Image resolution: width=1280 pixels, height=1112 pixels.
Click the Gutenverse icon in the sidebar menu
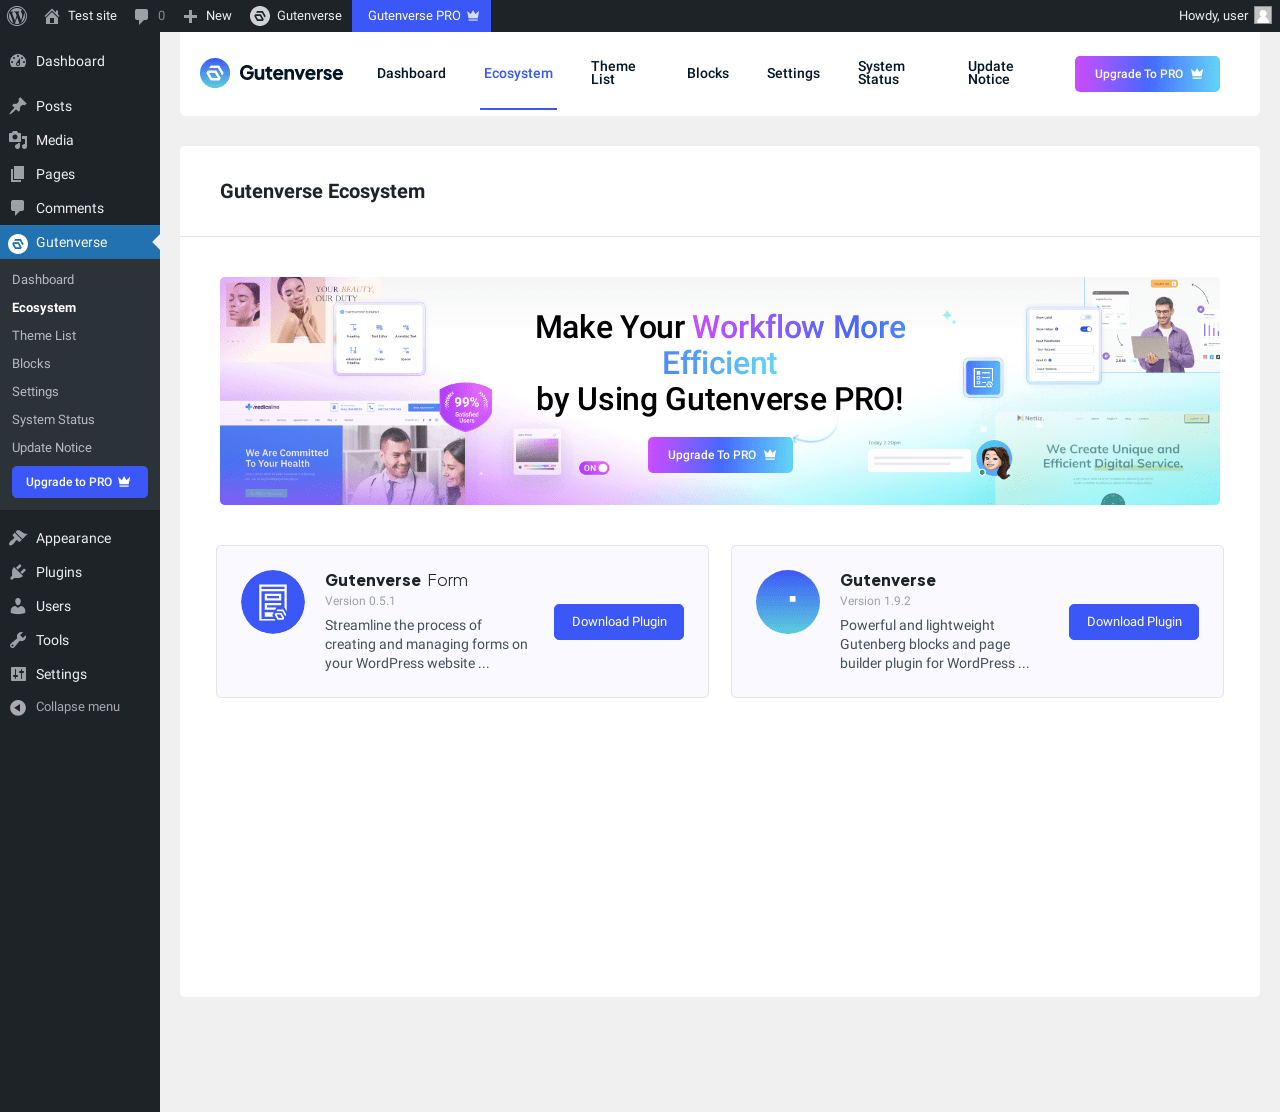coord(18,243)
